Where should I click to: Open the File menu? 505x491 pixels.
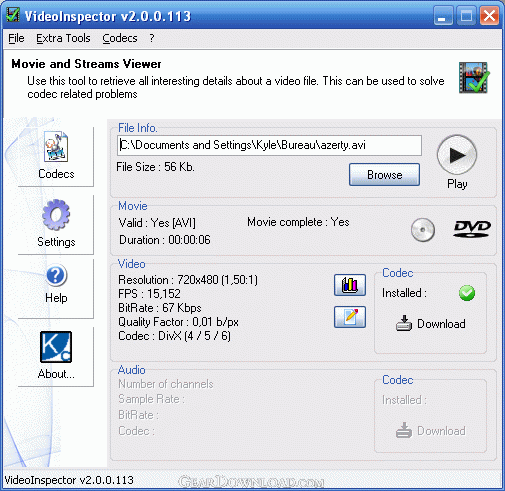(16, 38)
